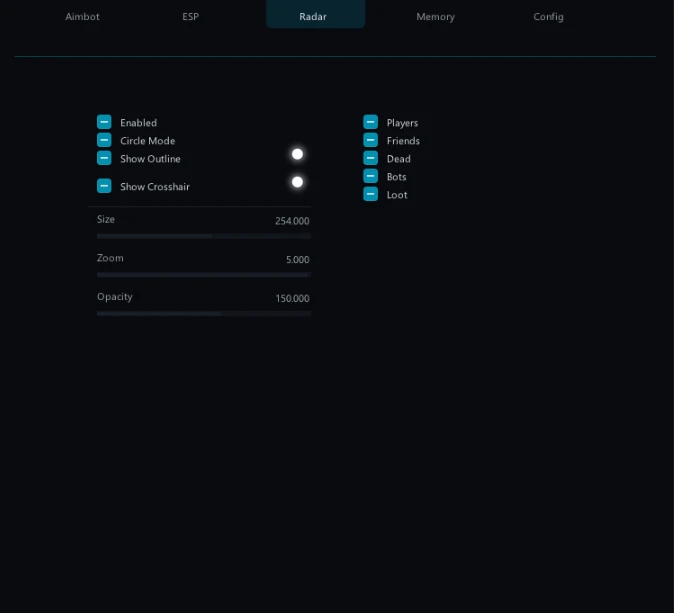Open the Show Crosshair color picker
Image resolution: width=674 pixels, height=613 pixels.
pyautogui.click(x=297, y=182)
